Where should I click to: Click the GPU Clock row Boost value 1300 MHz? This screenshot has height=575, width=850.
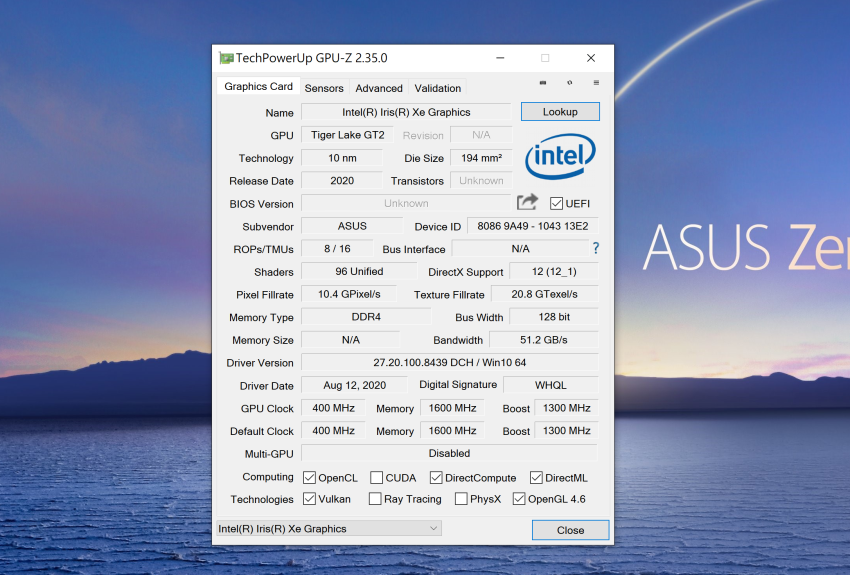pyautogui.click(x=566, y=408)
